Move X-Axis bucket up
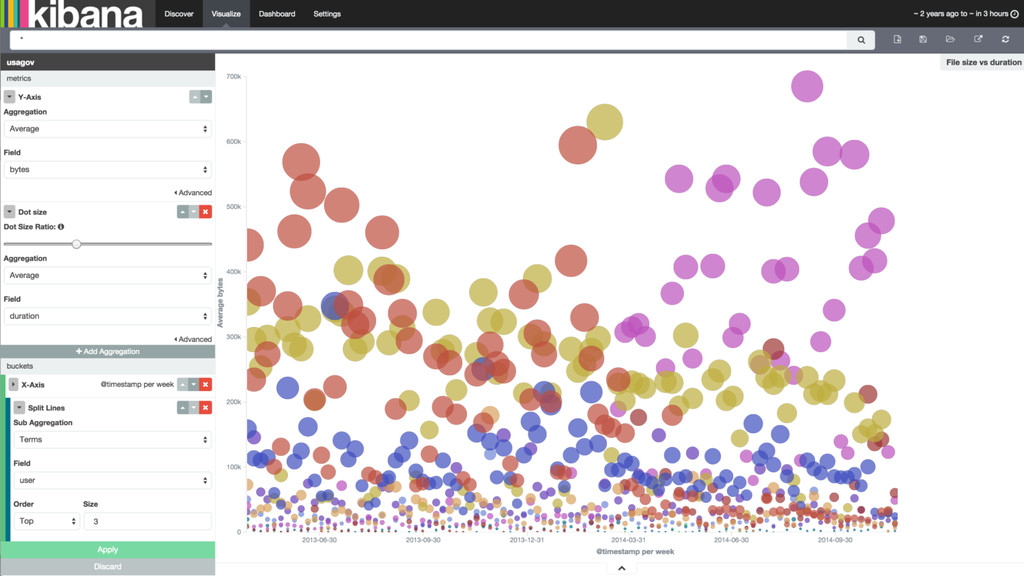This screenshot has height=576, width=1024. pyautogui.click(x=183, y=385)
